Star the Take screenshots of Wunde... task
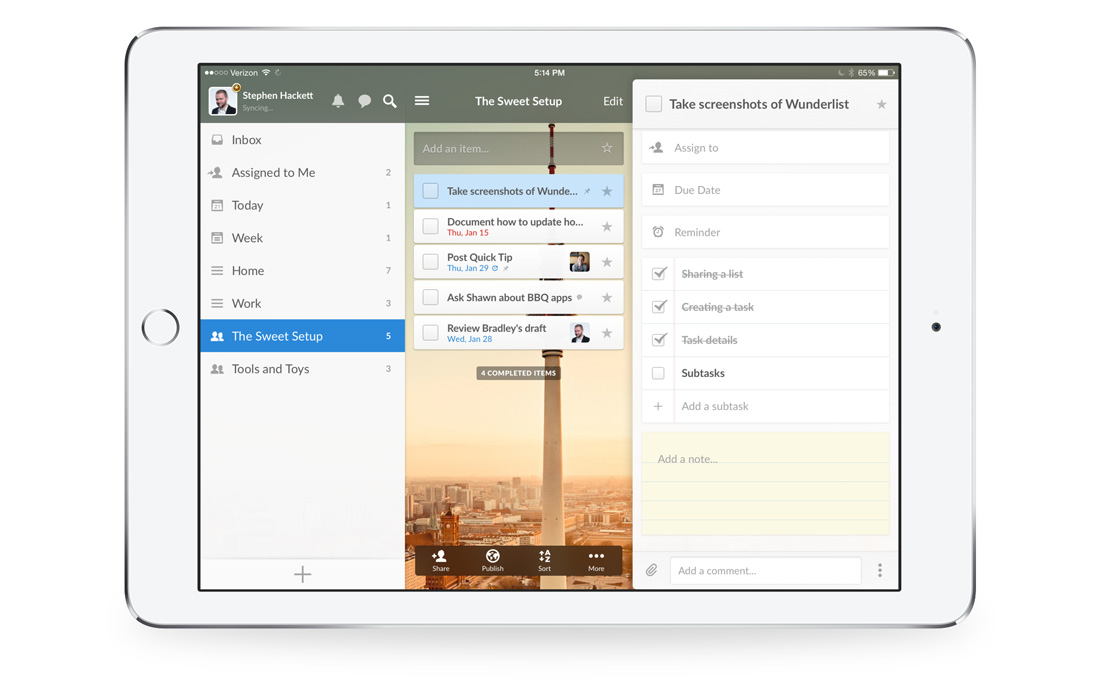Screen dimensions: 1100x693 coord(607,191)
